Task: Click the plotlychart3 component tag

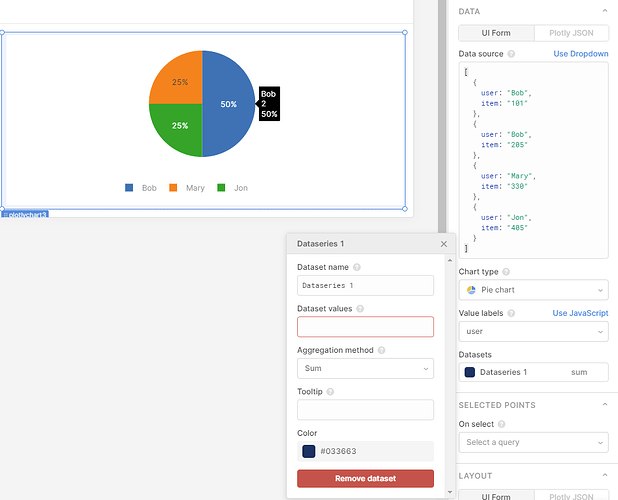Action: (25, 214)
